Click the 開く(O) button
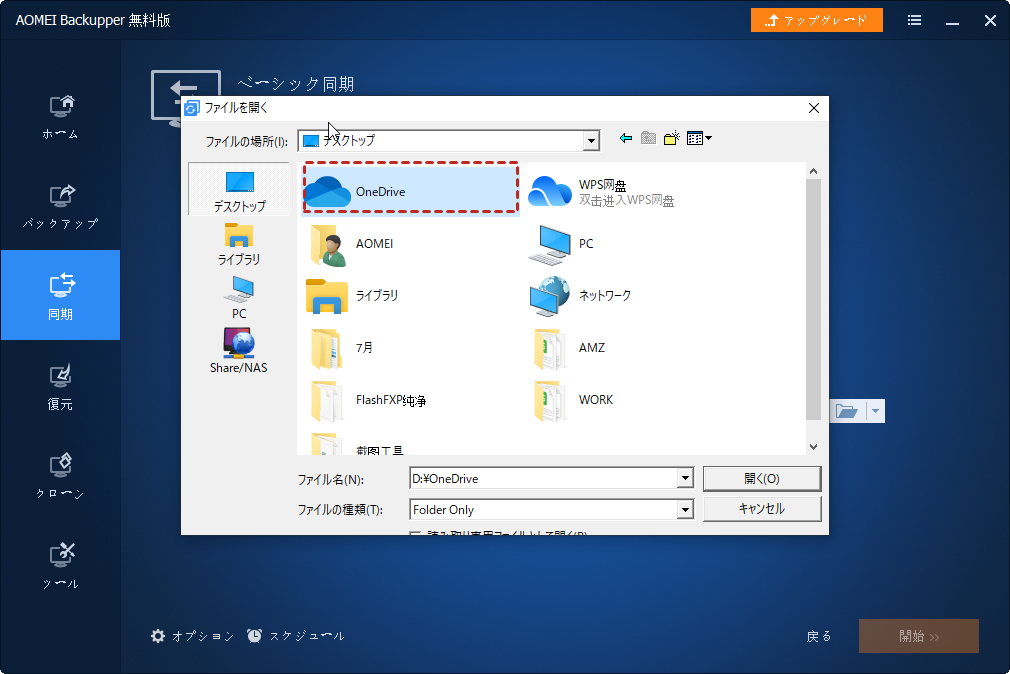 point(762,478)
